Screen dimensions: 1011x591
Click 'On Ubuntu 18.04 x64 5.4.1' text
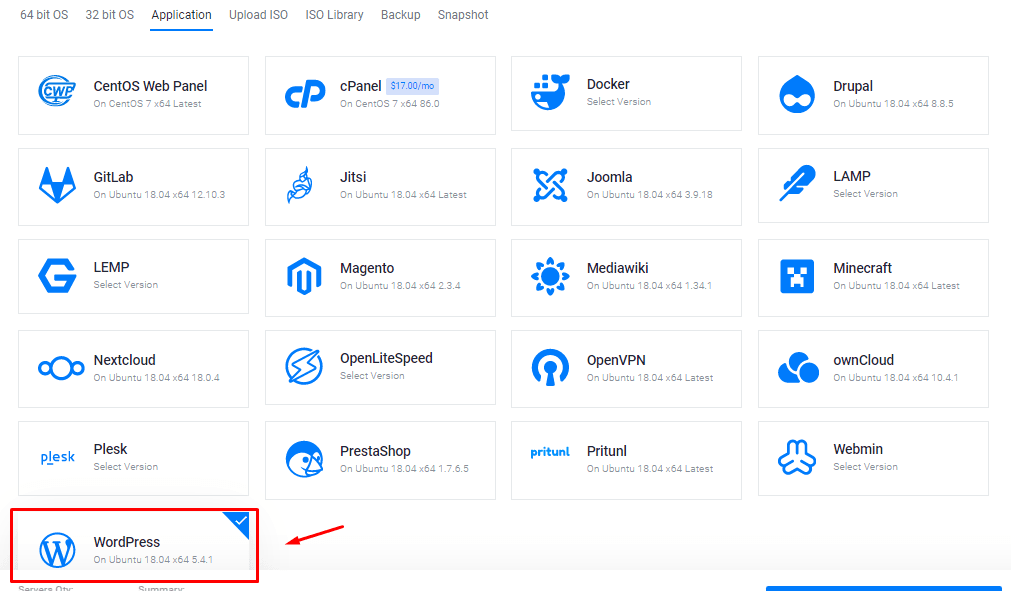[x=153, y=559]
